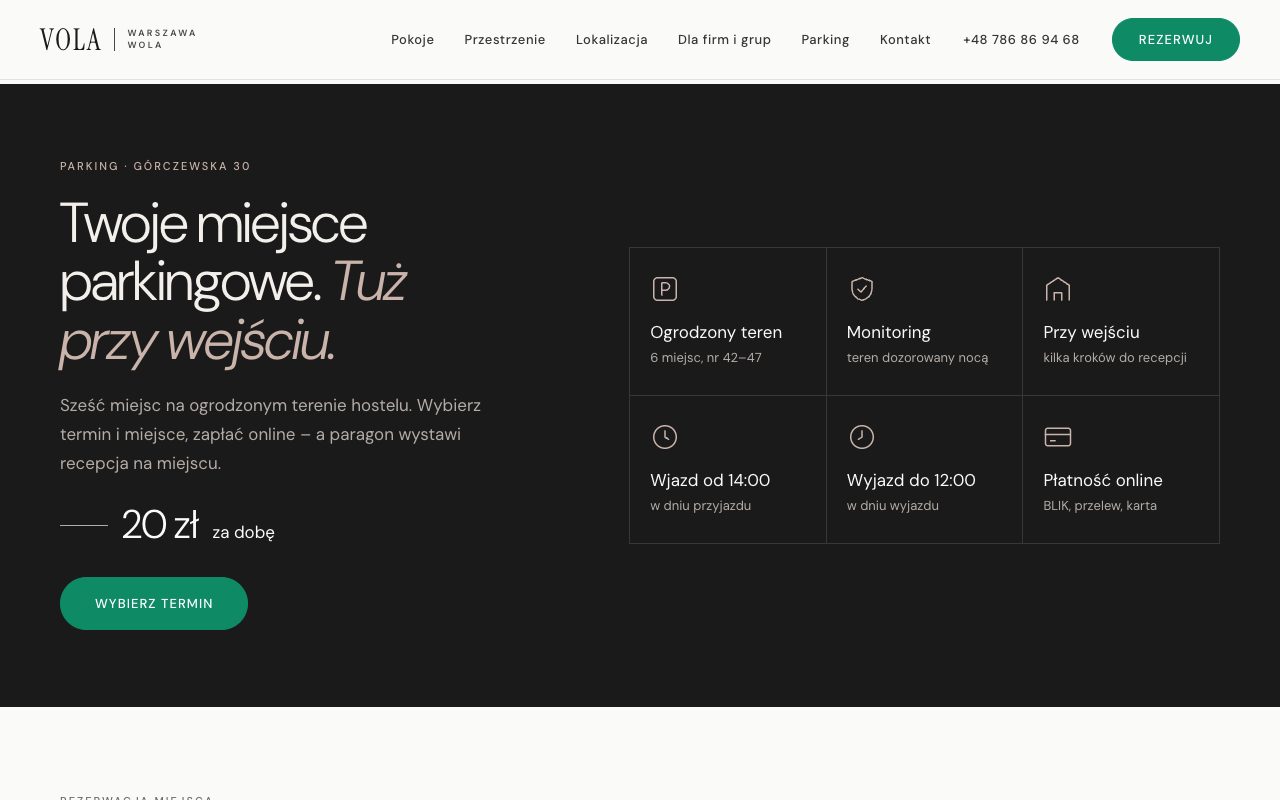Click the za dobę label

(x=243, y=532)
